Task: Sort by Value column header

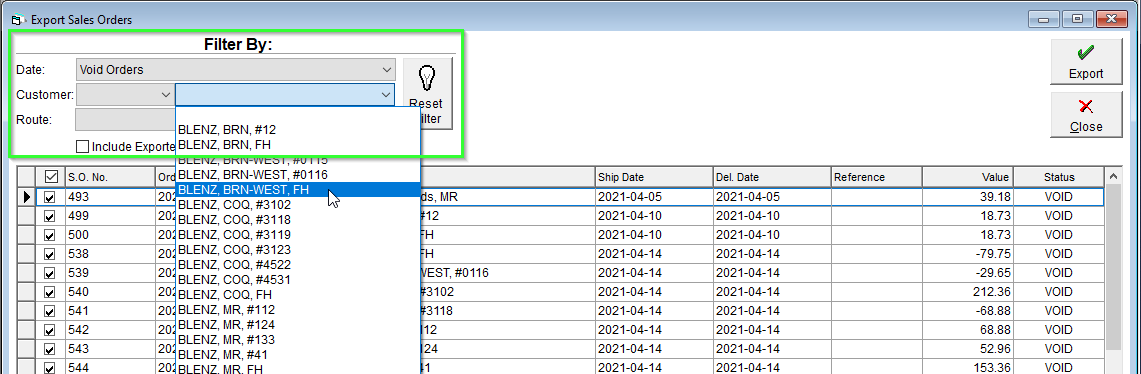Action: coord(968,177)
